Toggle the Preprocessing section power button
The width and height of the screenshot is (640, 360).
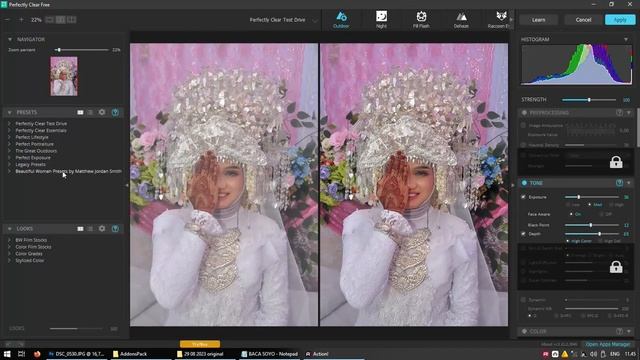point(524,112)
